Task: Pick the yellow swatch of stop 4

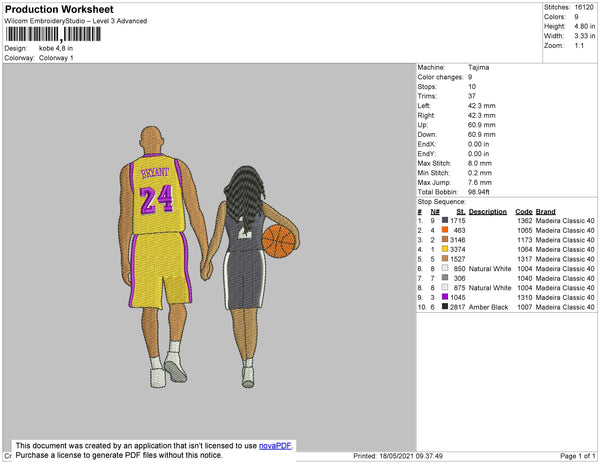Action: click(x=445, y=249)
